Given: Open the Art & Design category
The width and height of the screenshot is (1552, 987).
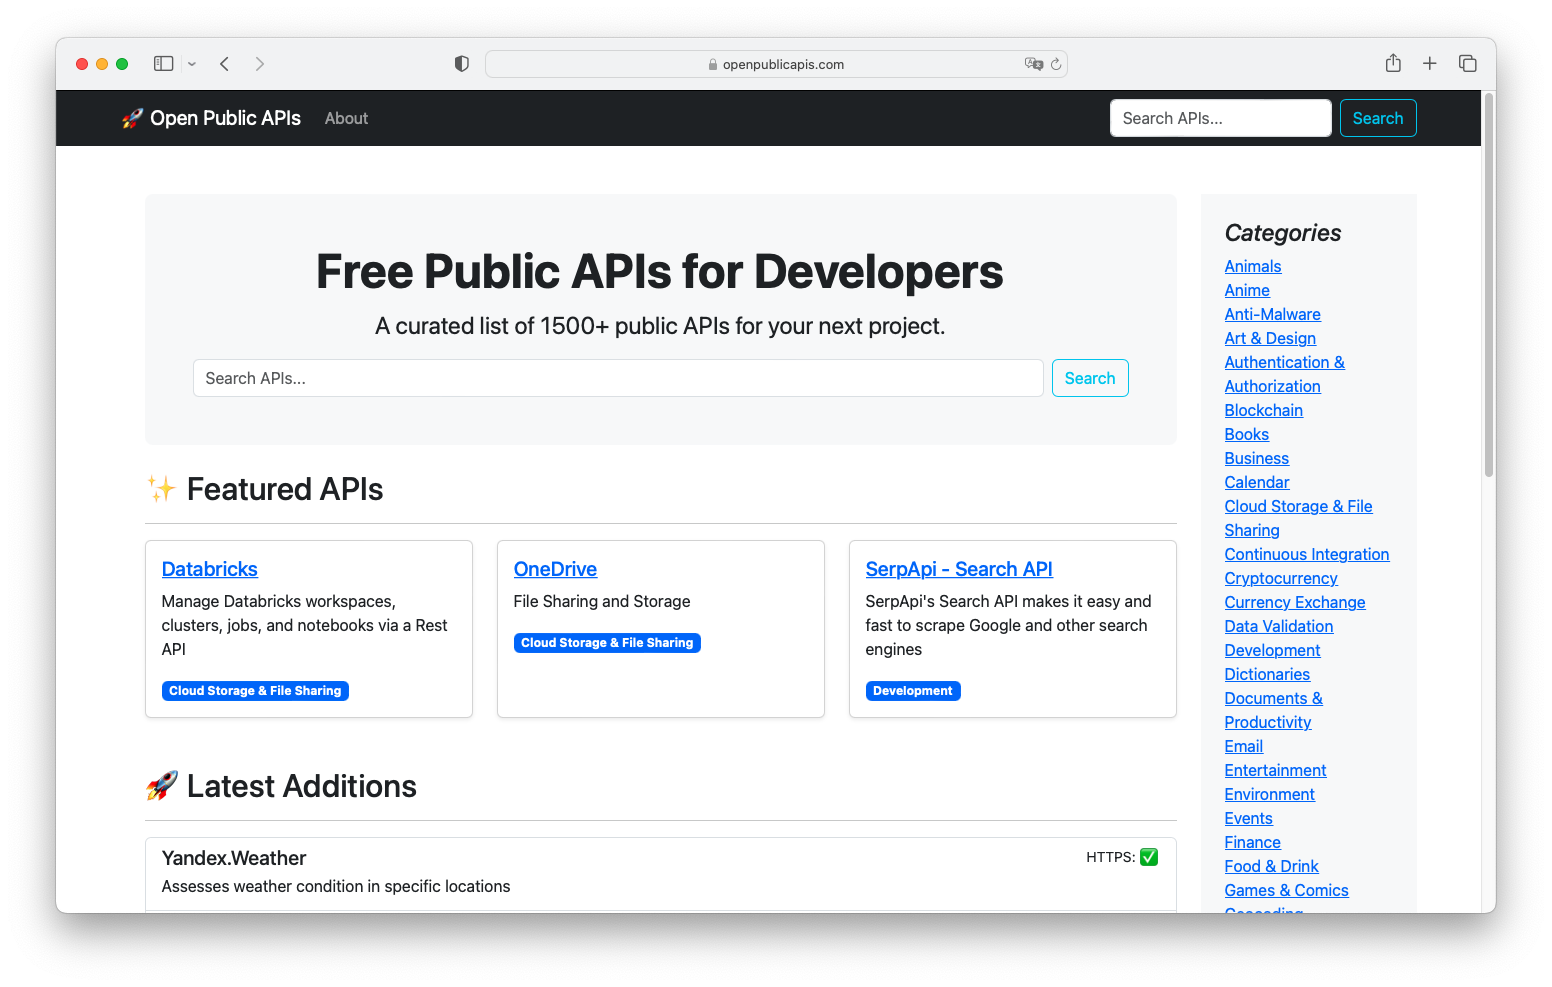Looking at the screenshot, I should coord(1270,338).
